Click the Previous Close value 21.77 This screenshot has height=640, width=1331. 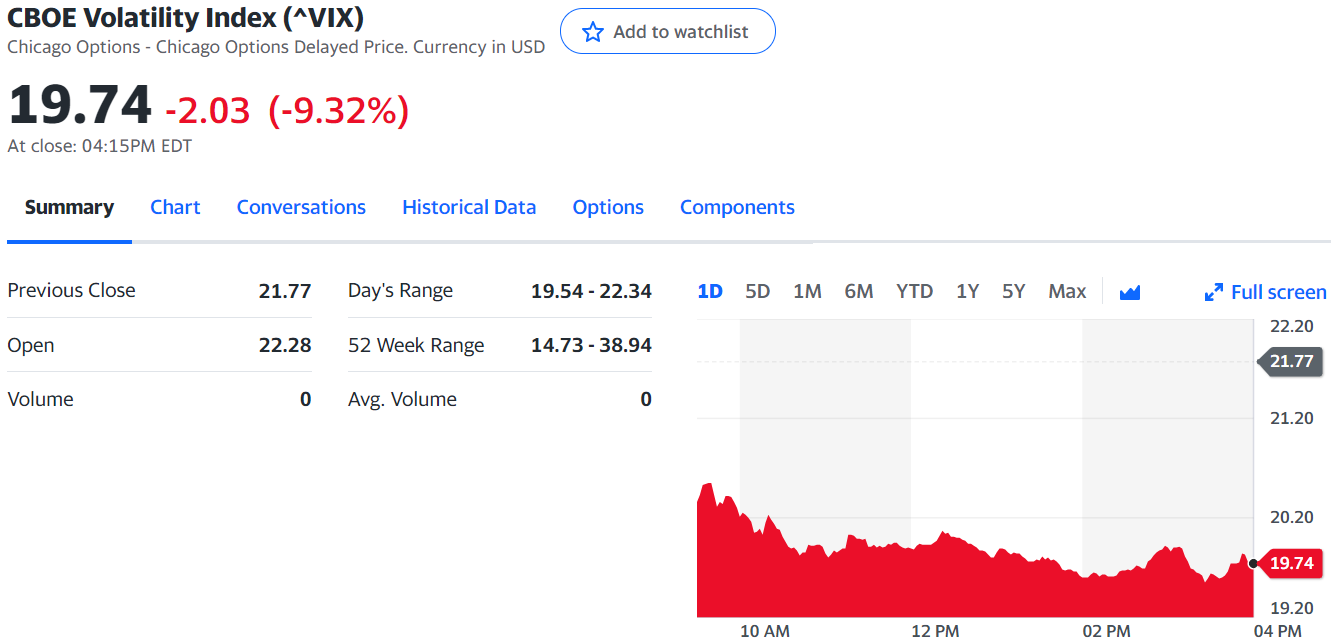[x=285, y=291]
